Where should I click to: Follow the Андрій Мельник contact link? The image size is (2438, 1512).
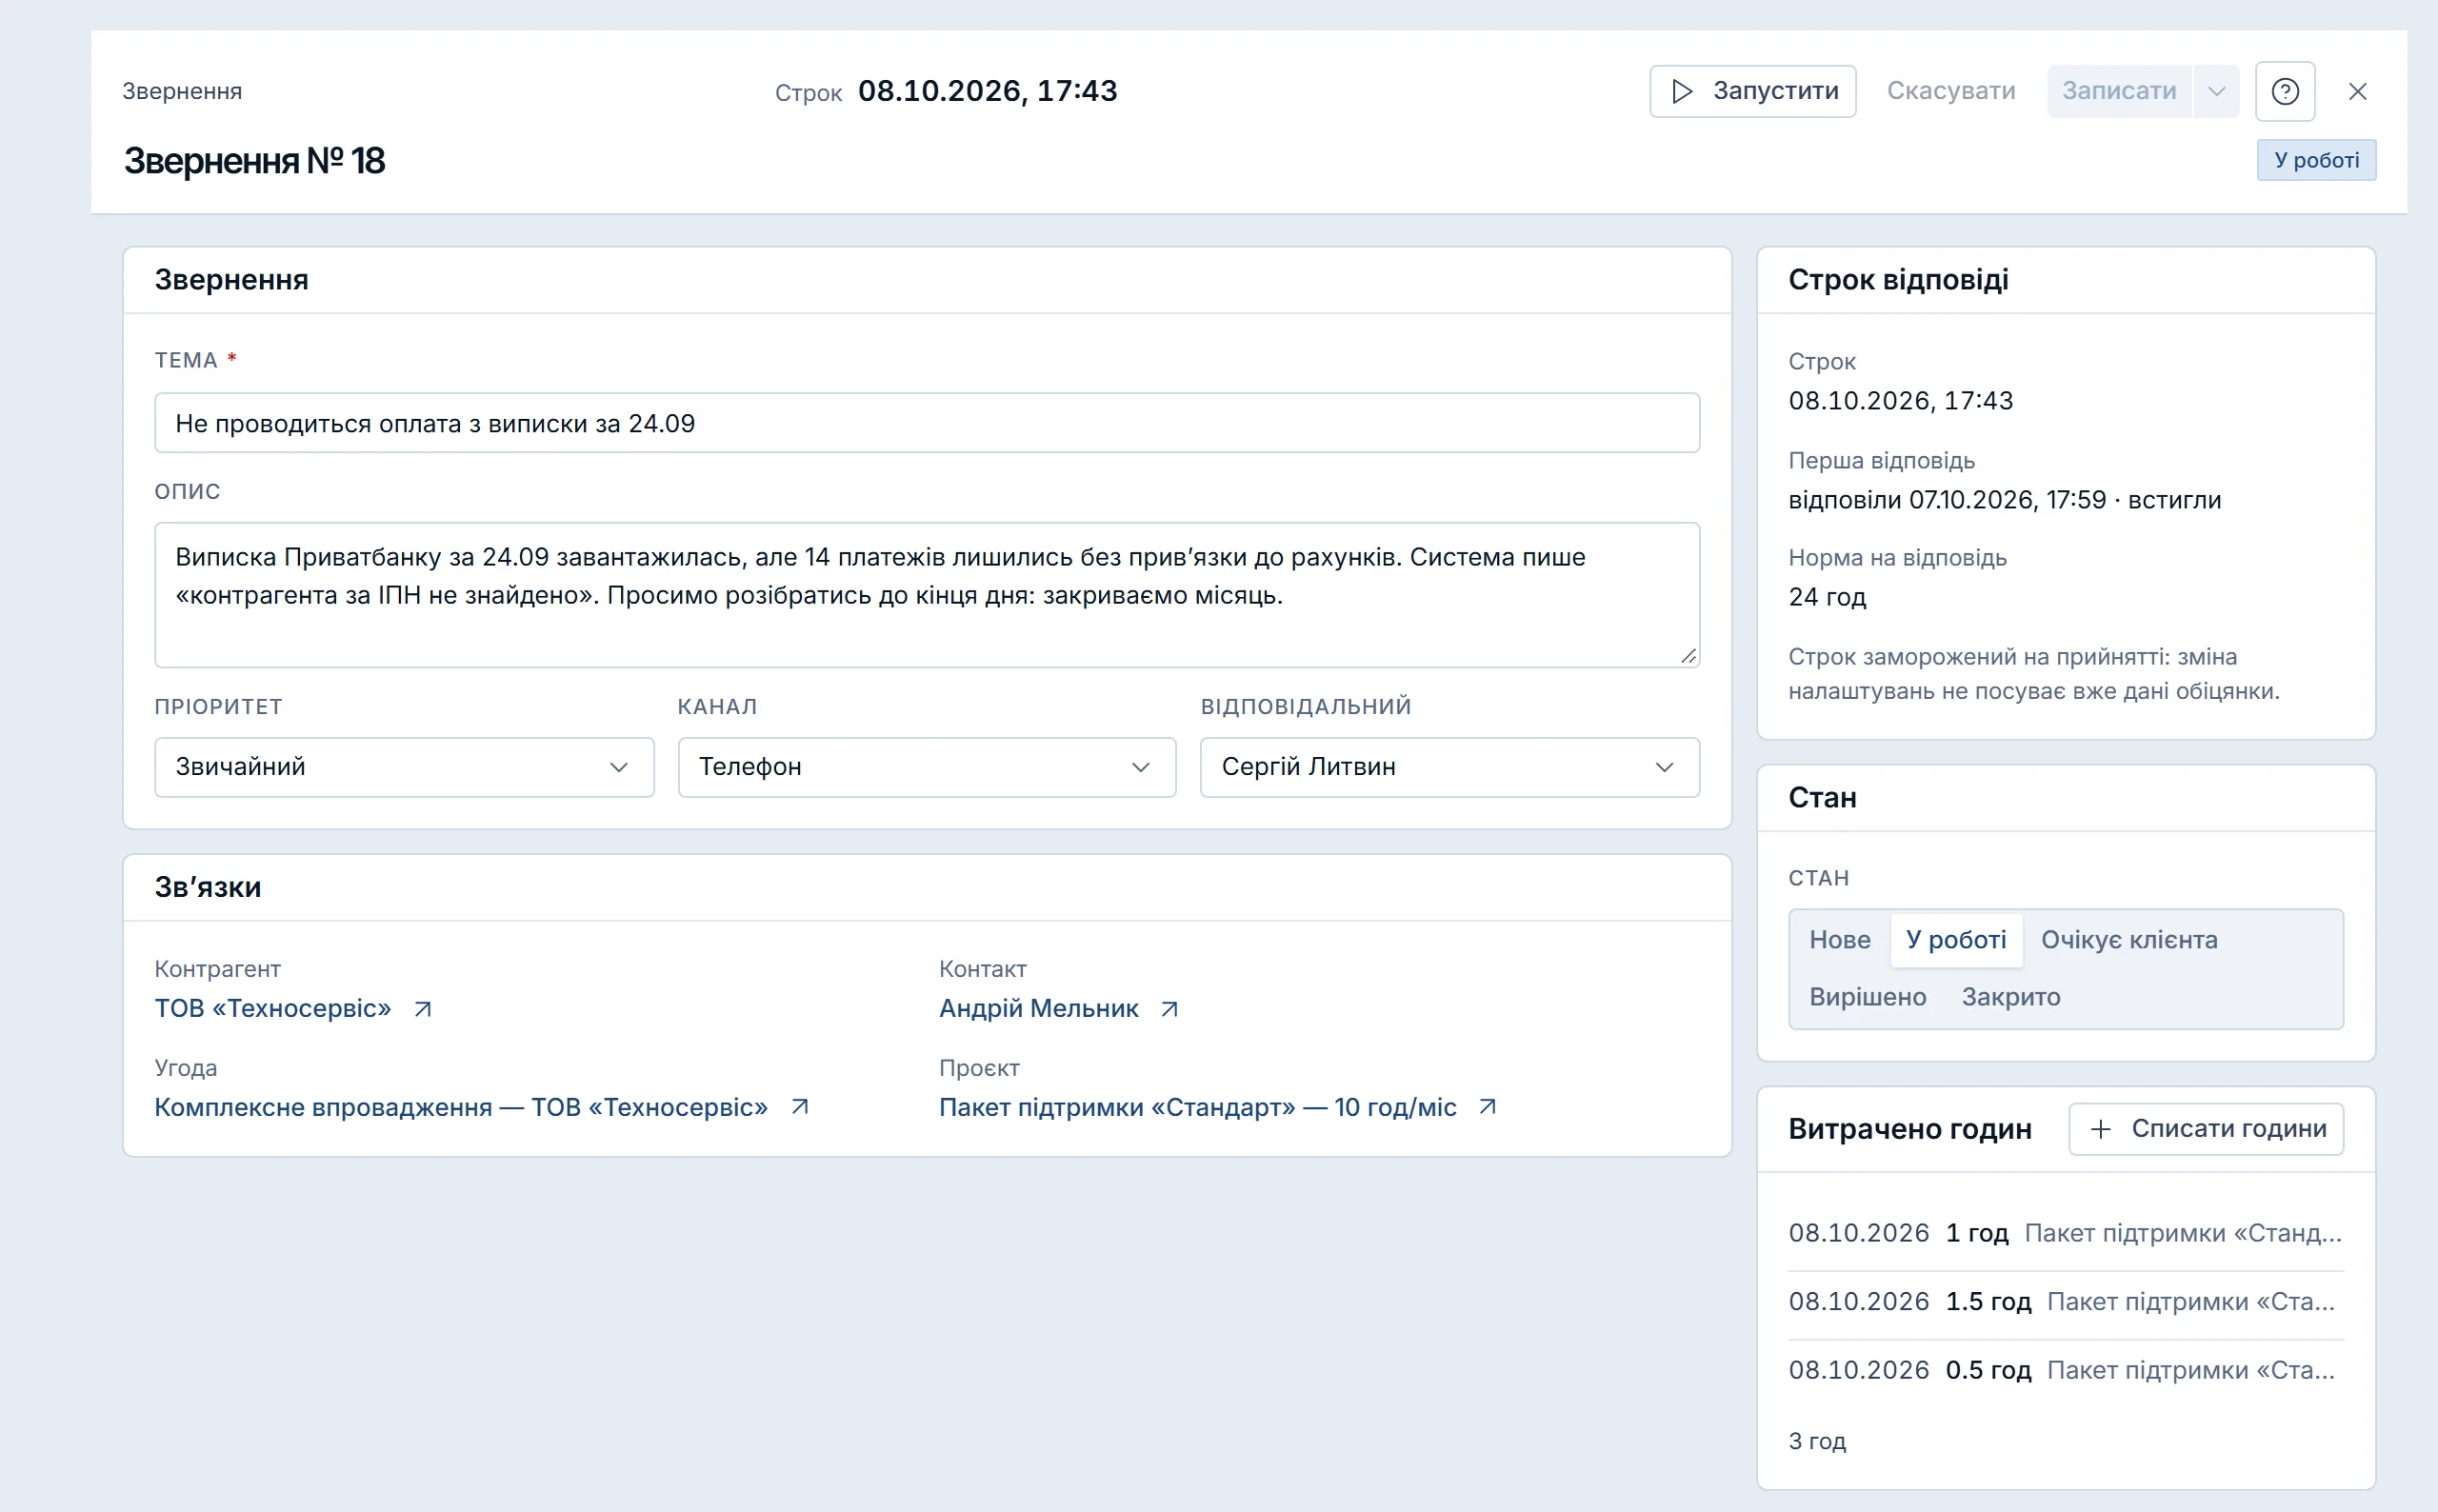coord(1038,1009)
